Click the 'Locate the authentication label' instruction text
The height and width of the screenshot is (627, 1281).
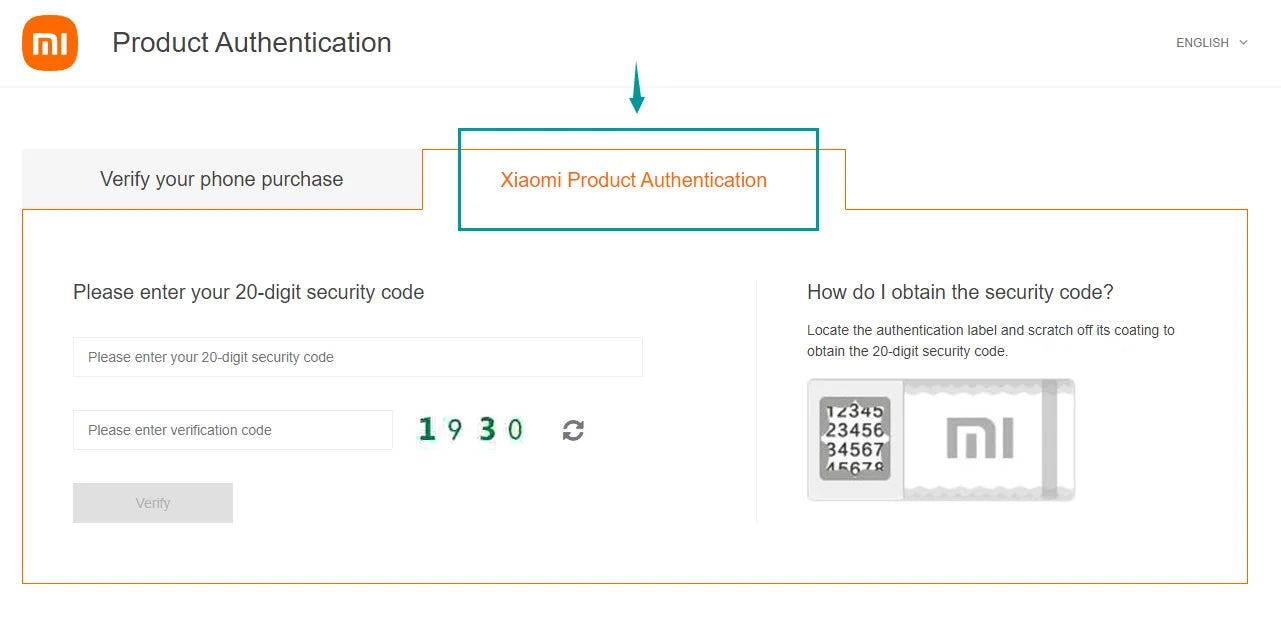click(x=990, y=340)
